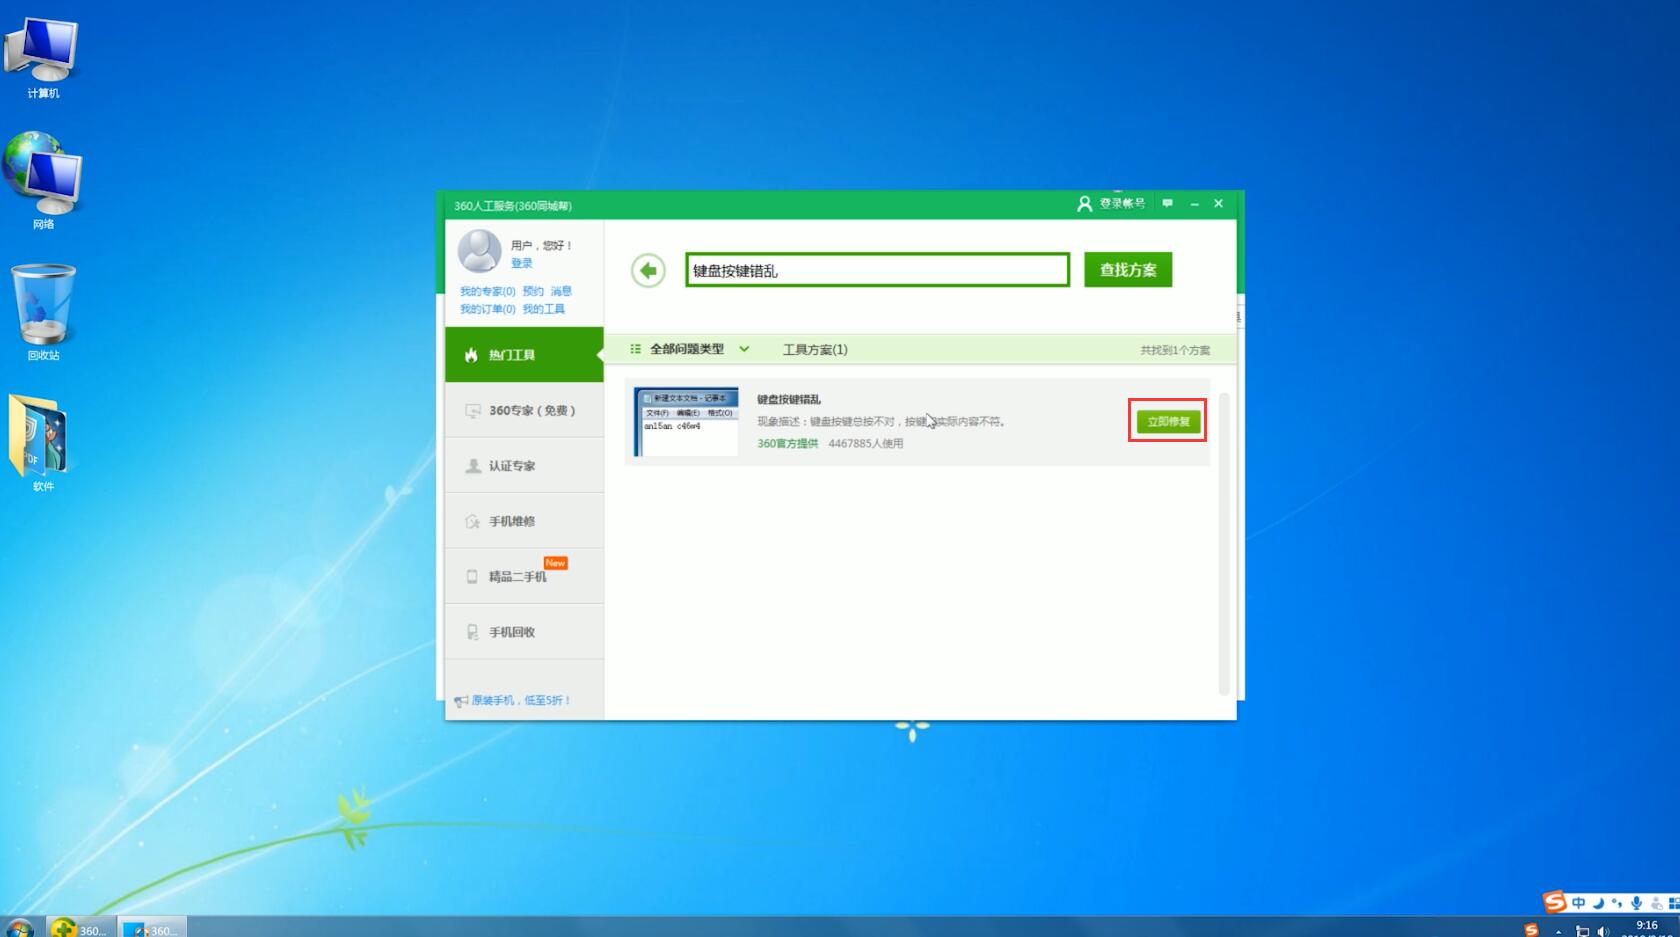Open the 我的订单(0) link

tap(487, 309)
